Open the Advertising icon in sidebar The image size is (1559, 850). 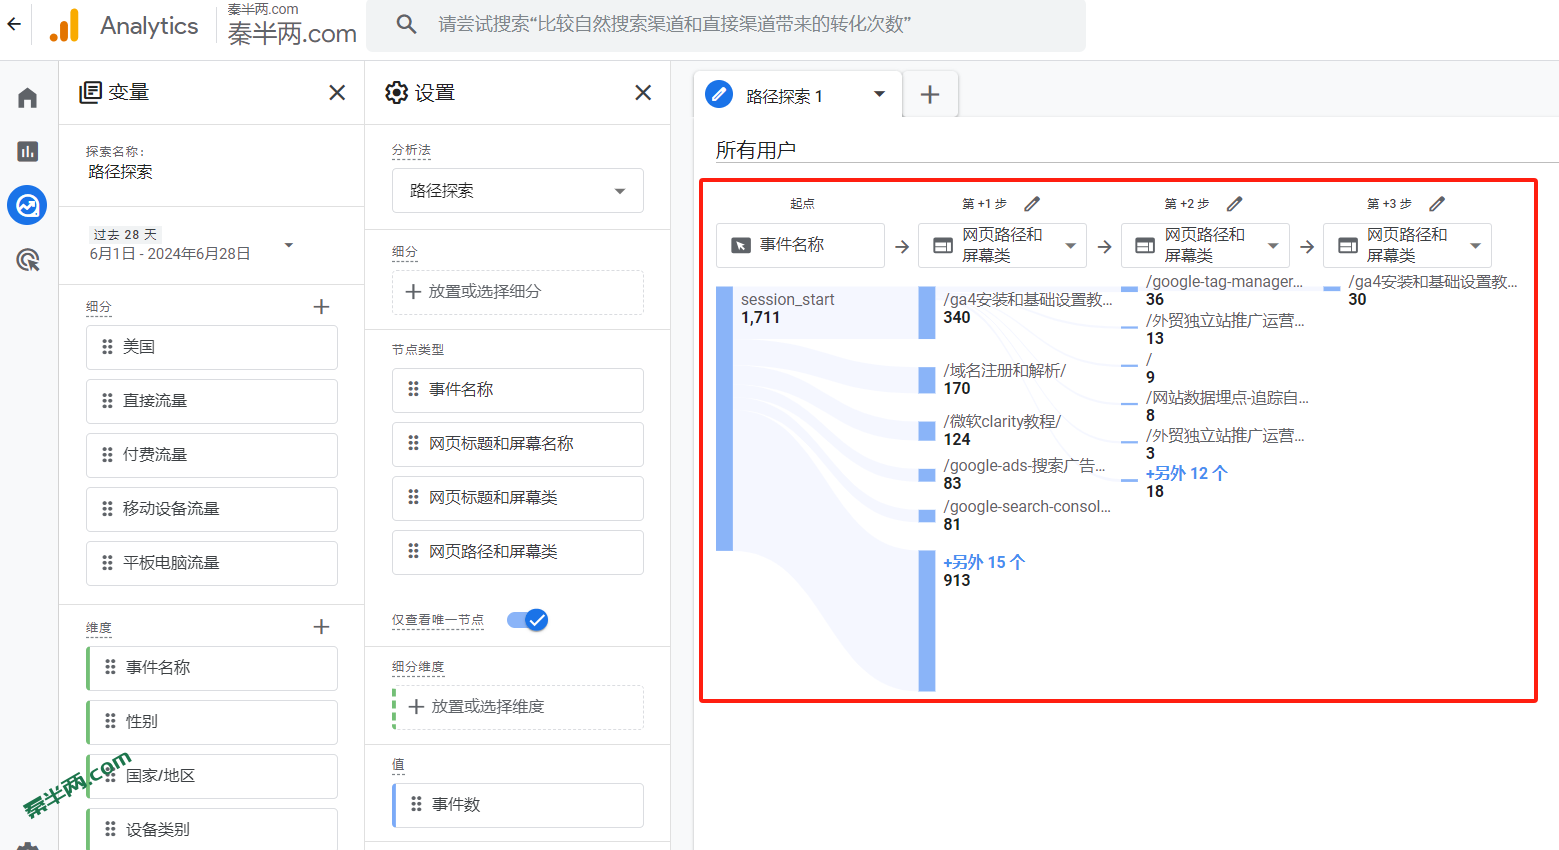26,259
